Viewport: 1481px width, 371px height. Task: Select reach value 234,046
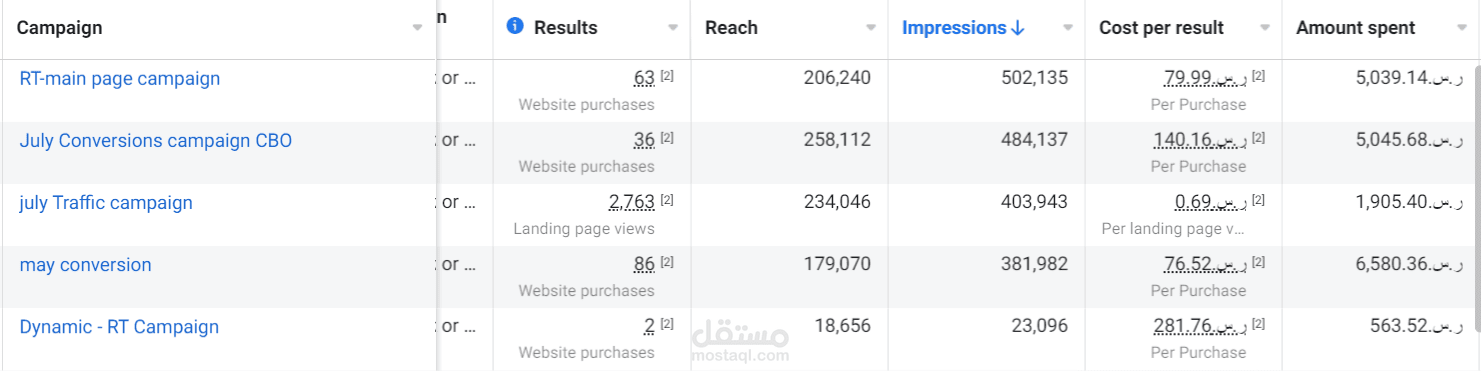click(x=837, y=202)
